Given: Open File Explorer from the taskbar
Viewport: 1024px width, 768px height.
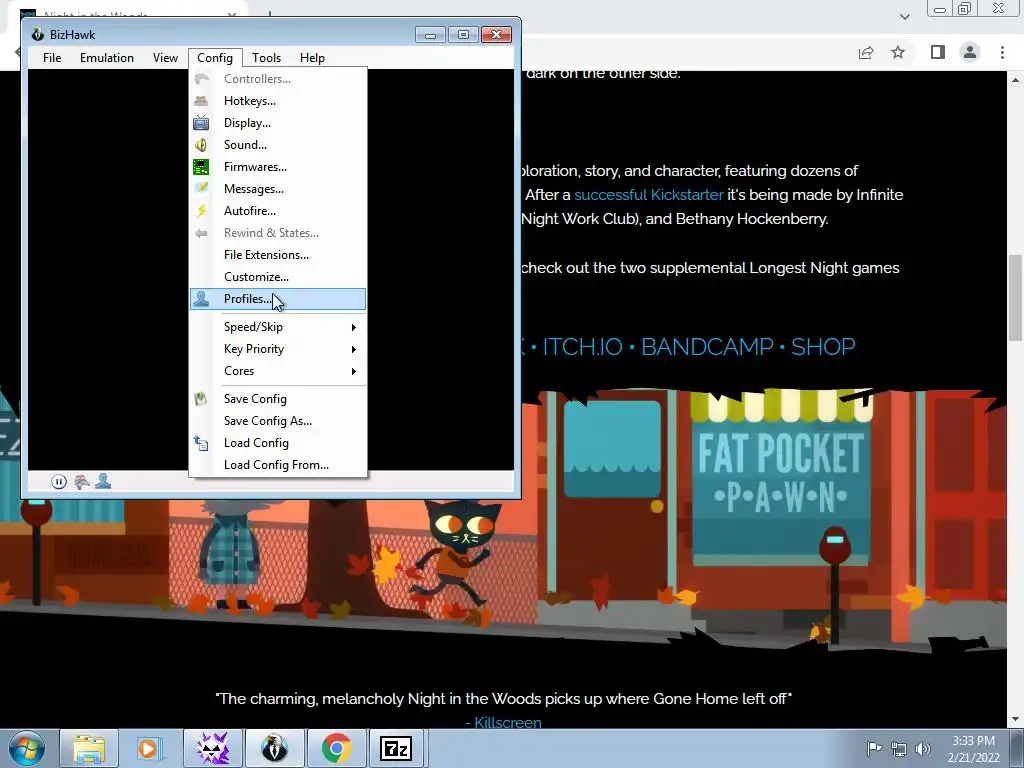Looking at the screenshot, I should [x=89, y=748].
